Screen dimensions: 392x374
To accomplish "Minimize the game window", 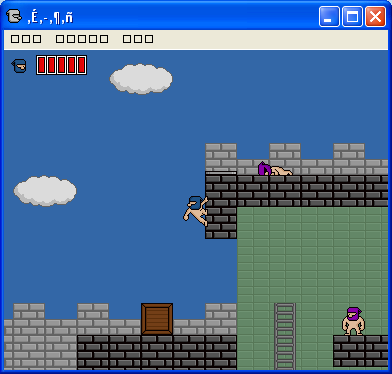I will pyautogui.click(x=329, y=16).
